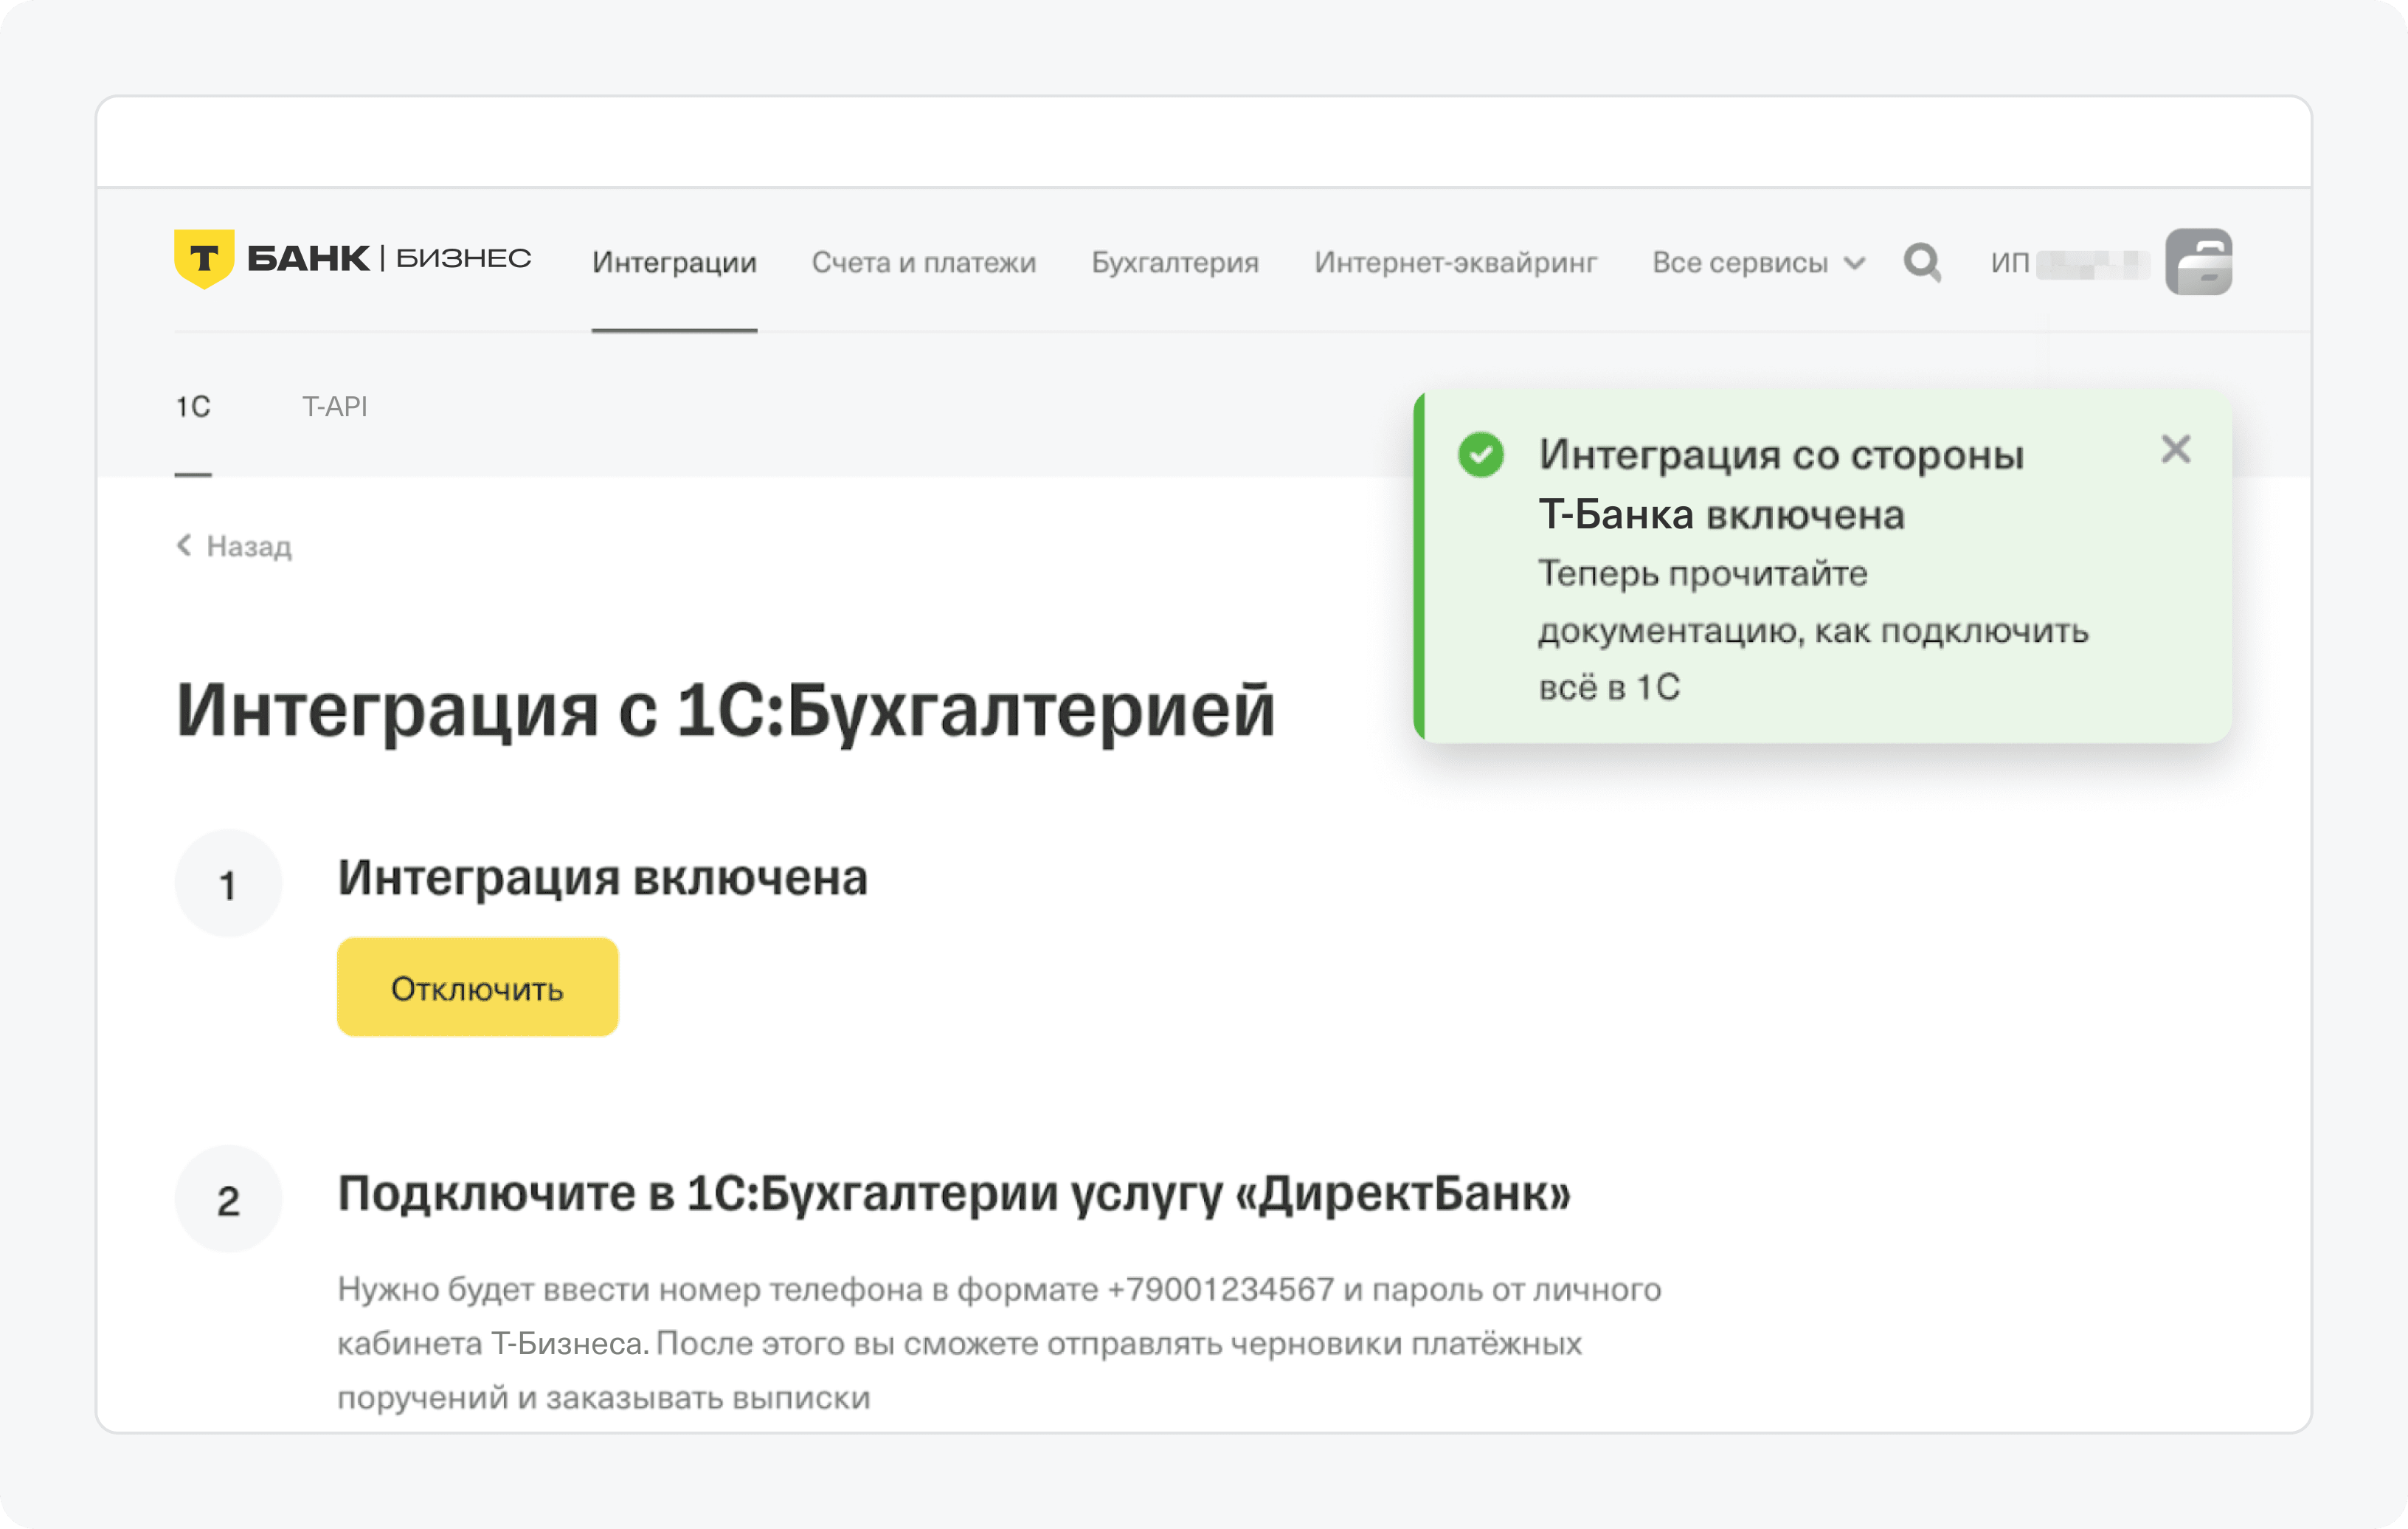The width and height of the screenshot is (2408, 1529).
Task: Go back via the Назад link
Action: [x=234, y=546]
